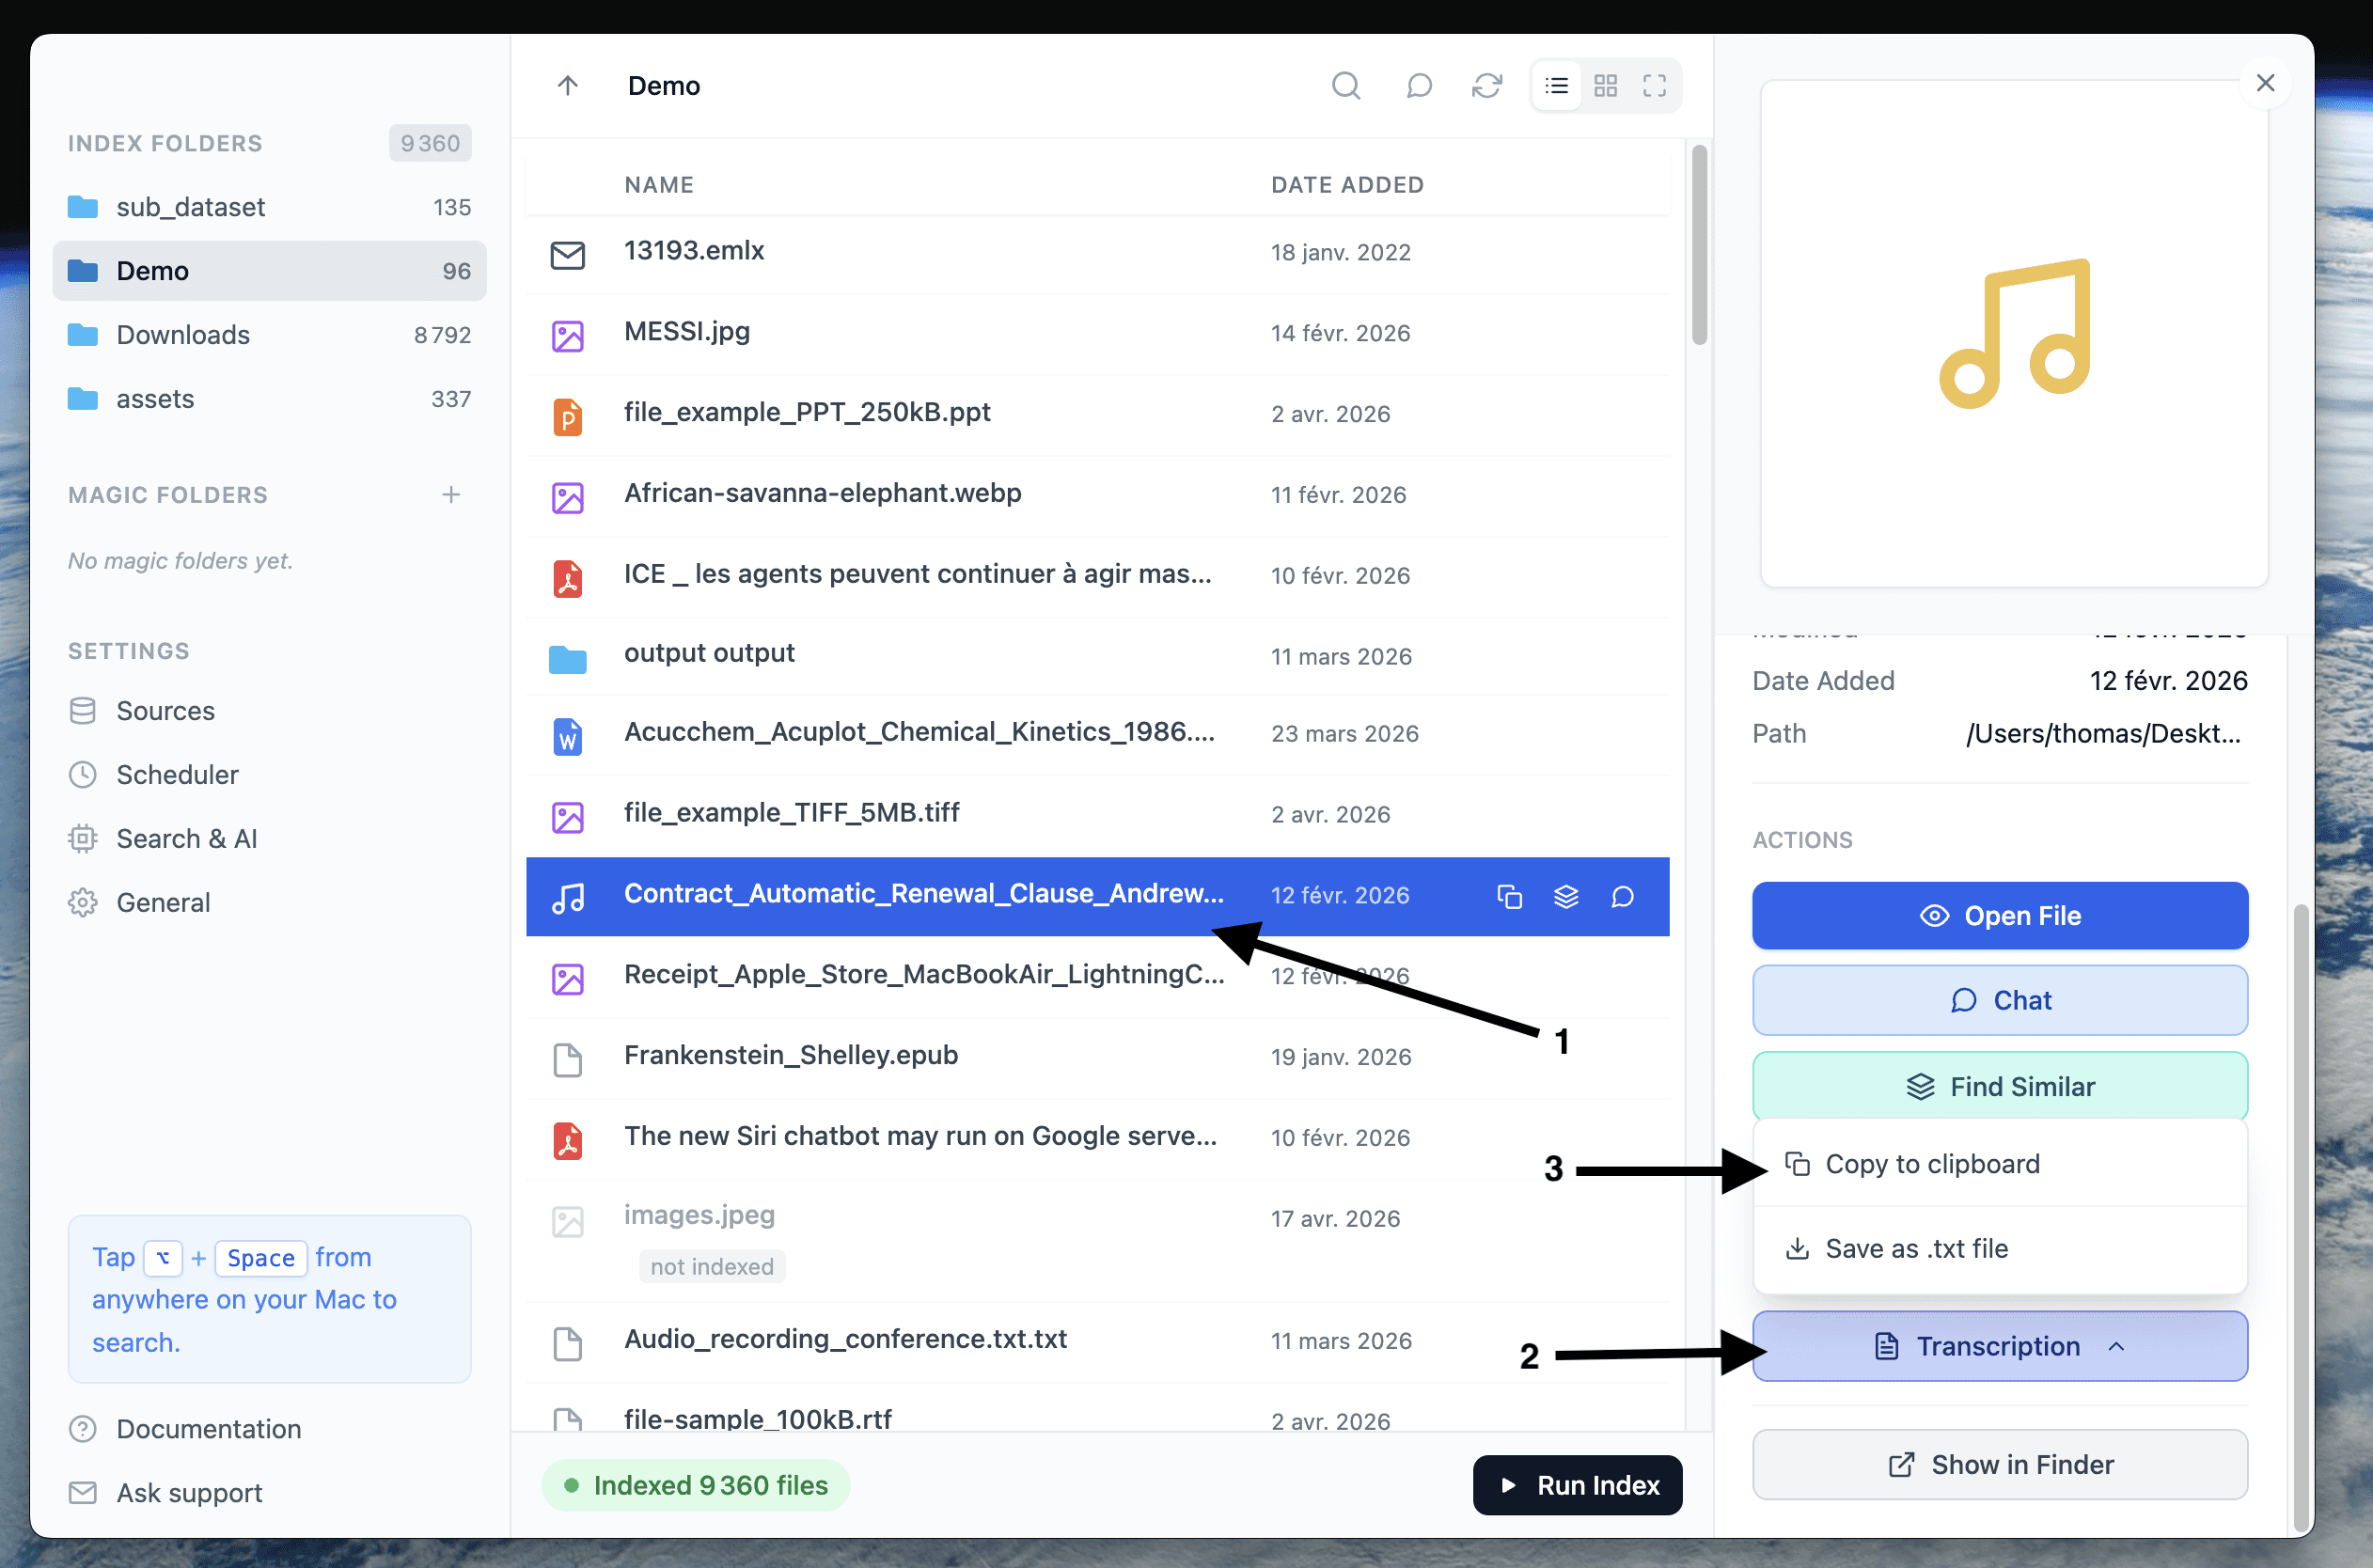Click find-similar layers icon on selected row

[1566, 897]
